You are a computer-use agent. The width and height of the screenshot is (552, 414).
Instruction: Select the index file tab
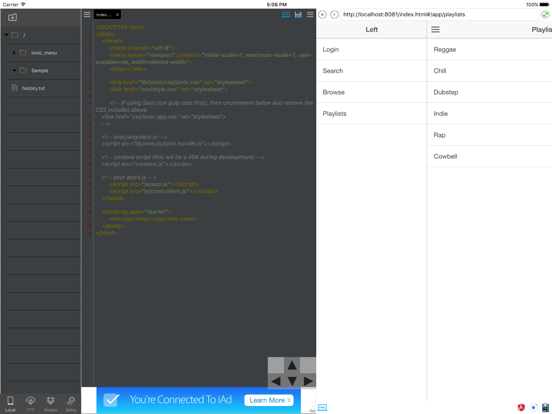[x=104, y=14]
